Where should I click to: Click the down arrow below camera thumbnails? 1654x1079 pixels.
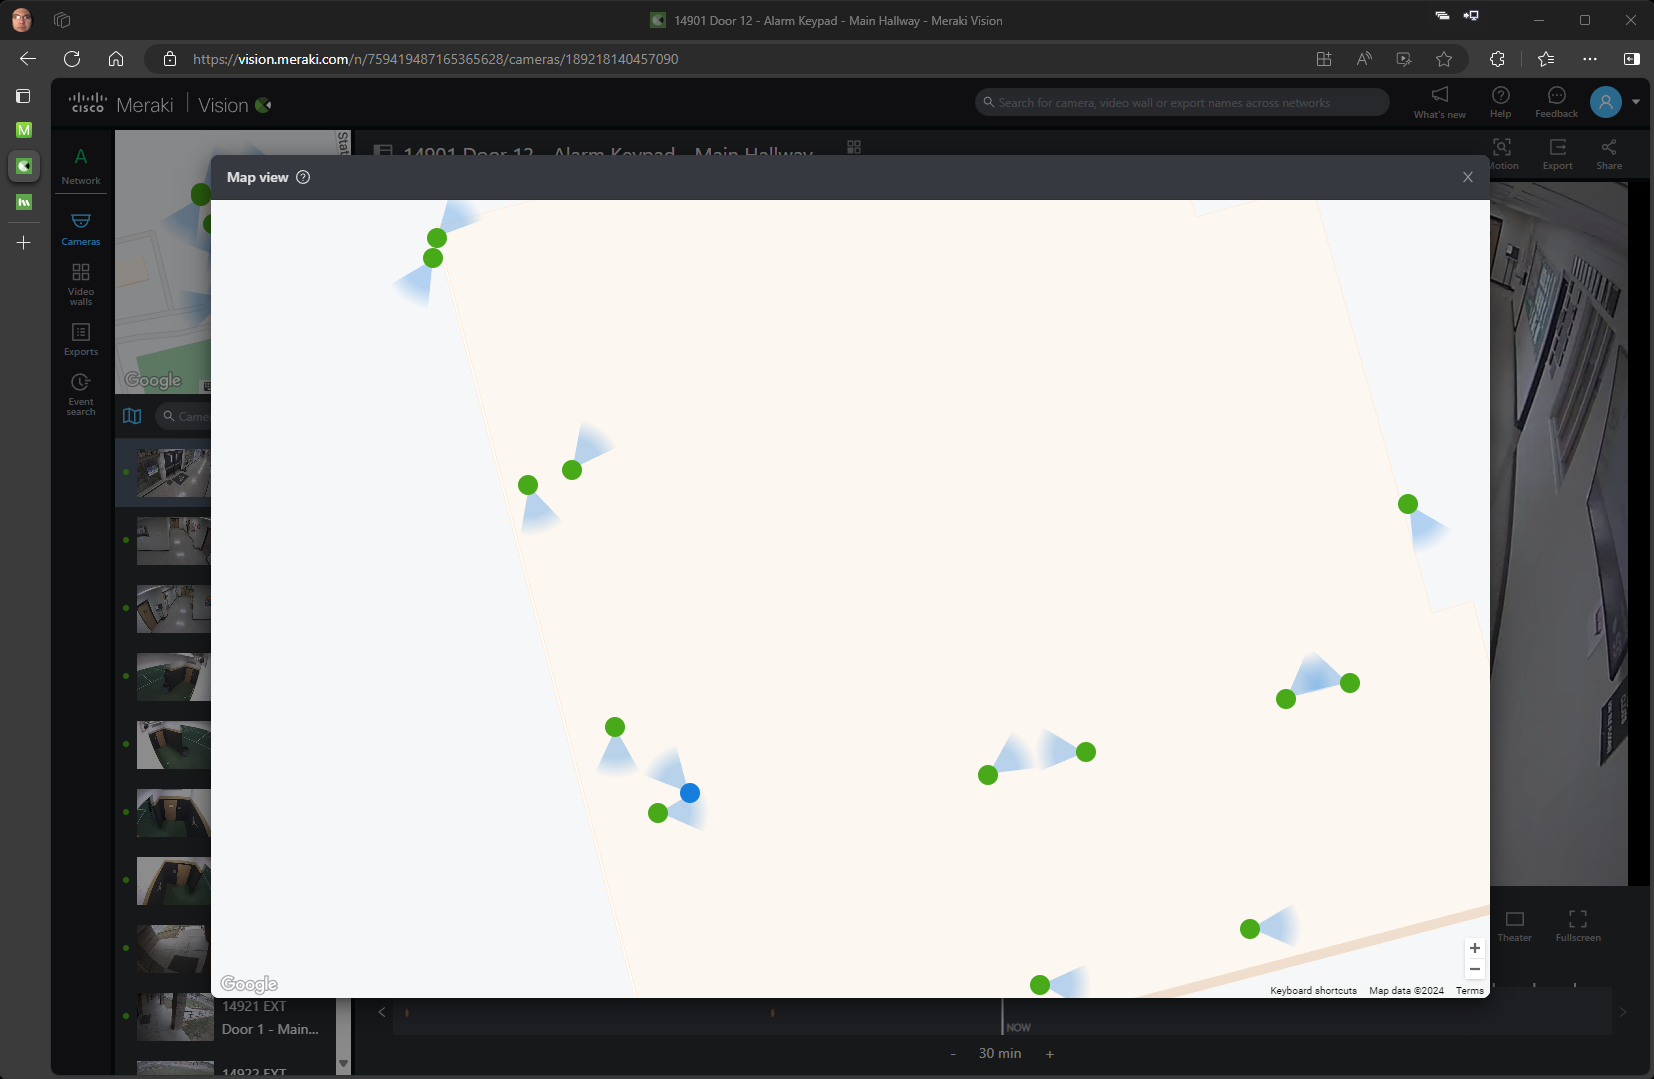[x=344, y=1063]
